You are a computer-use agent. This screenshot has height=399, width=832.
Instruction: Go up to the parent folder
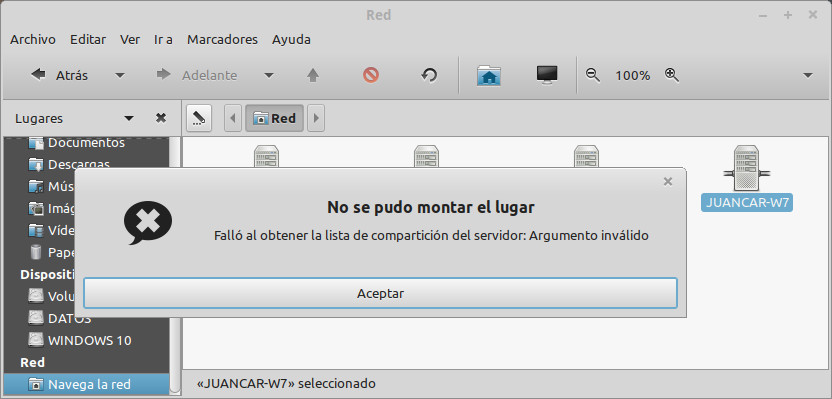tap(313, 75)
